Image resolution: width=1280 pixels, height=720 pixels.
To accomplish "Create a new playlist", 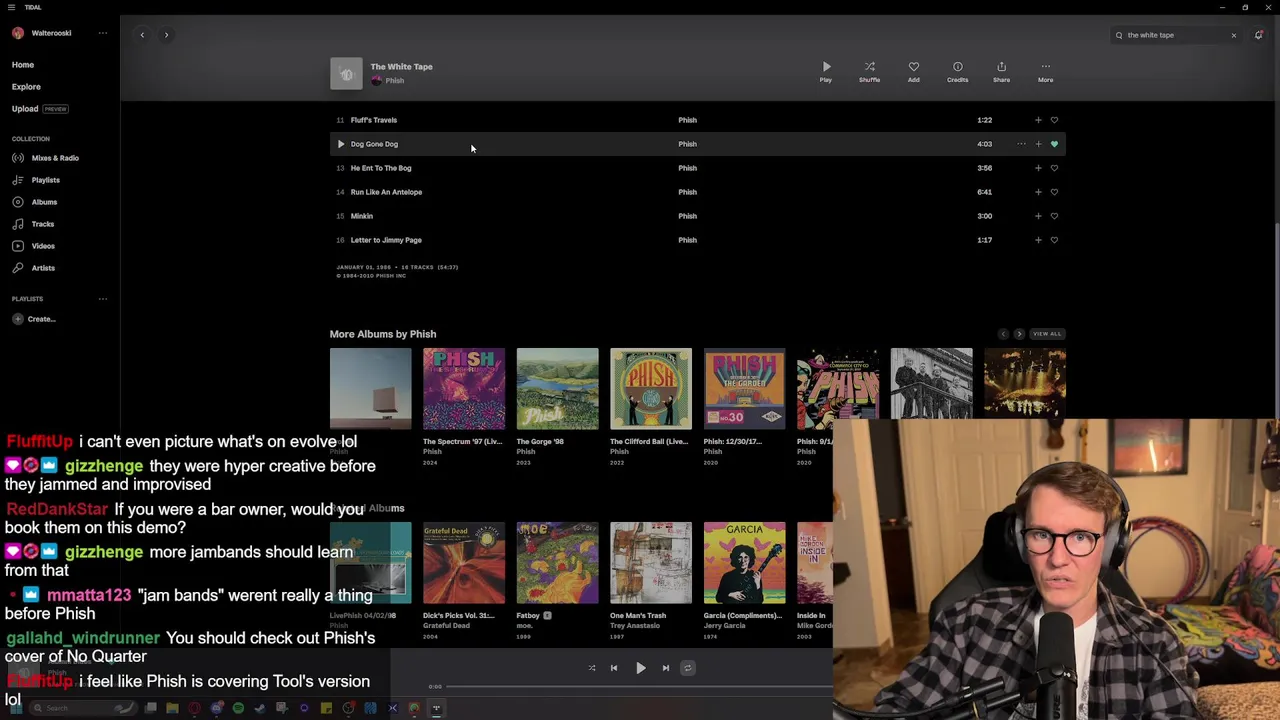I will (34, 319).
